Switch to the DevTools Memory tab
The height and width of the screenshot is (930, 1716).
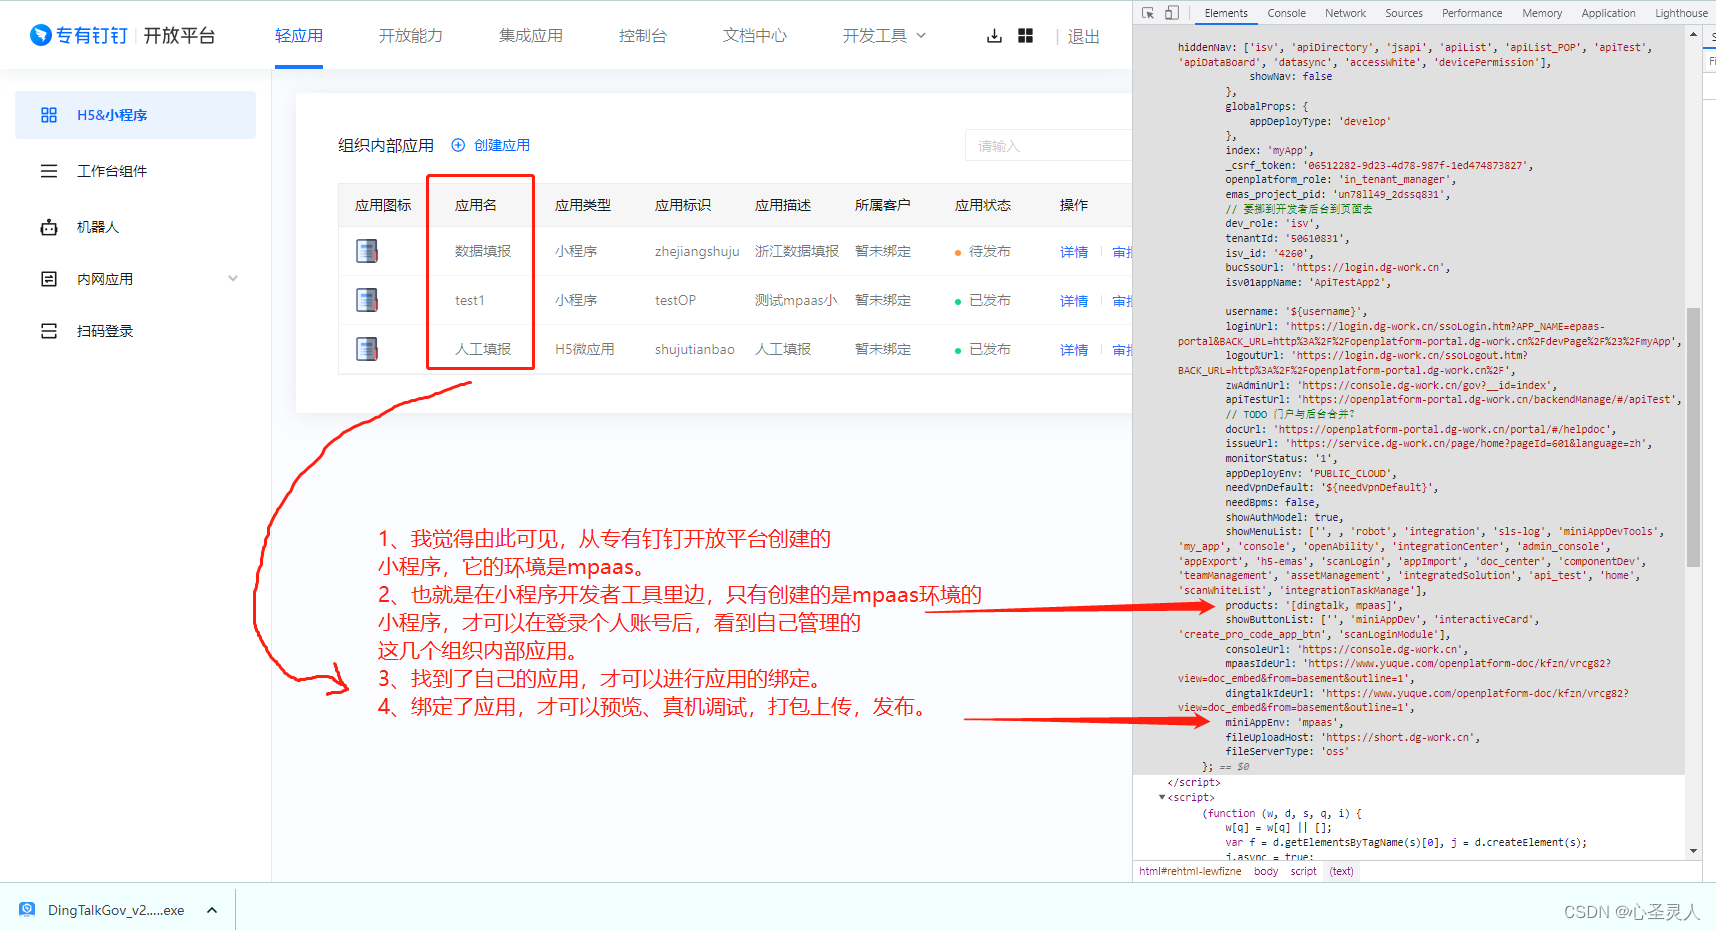click(1542, 13)
